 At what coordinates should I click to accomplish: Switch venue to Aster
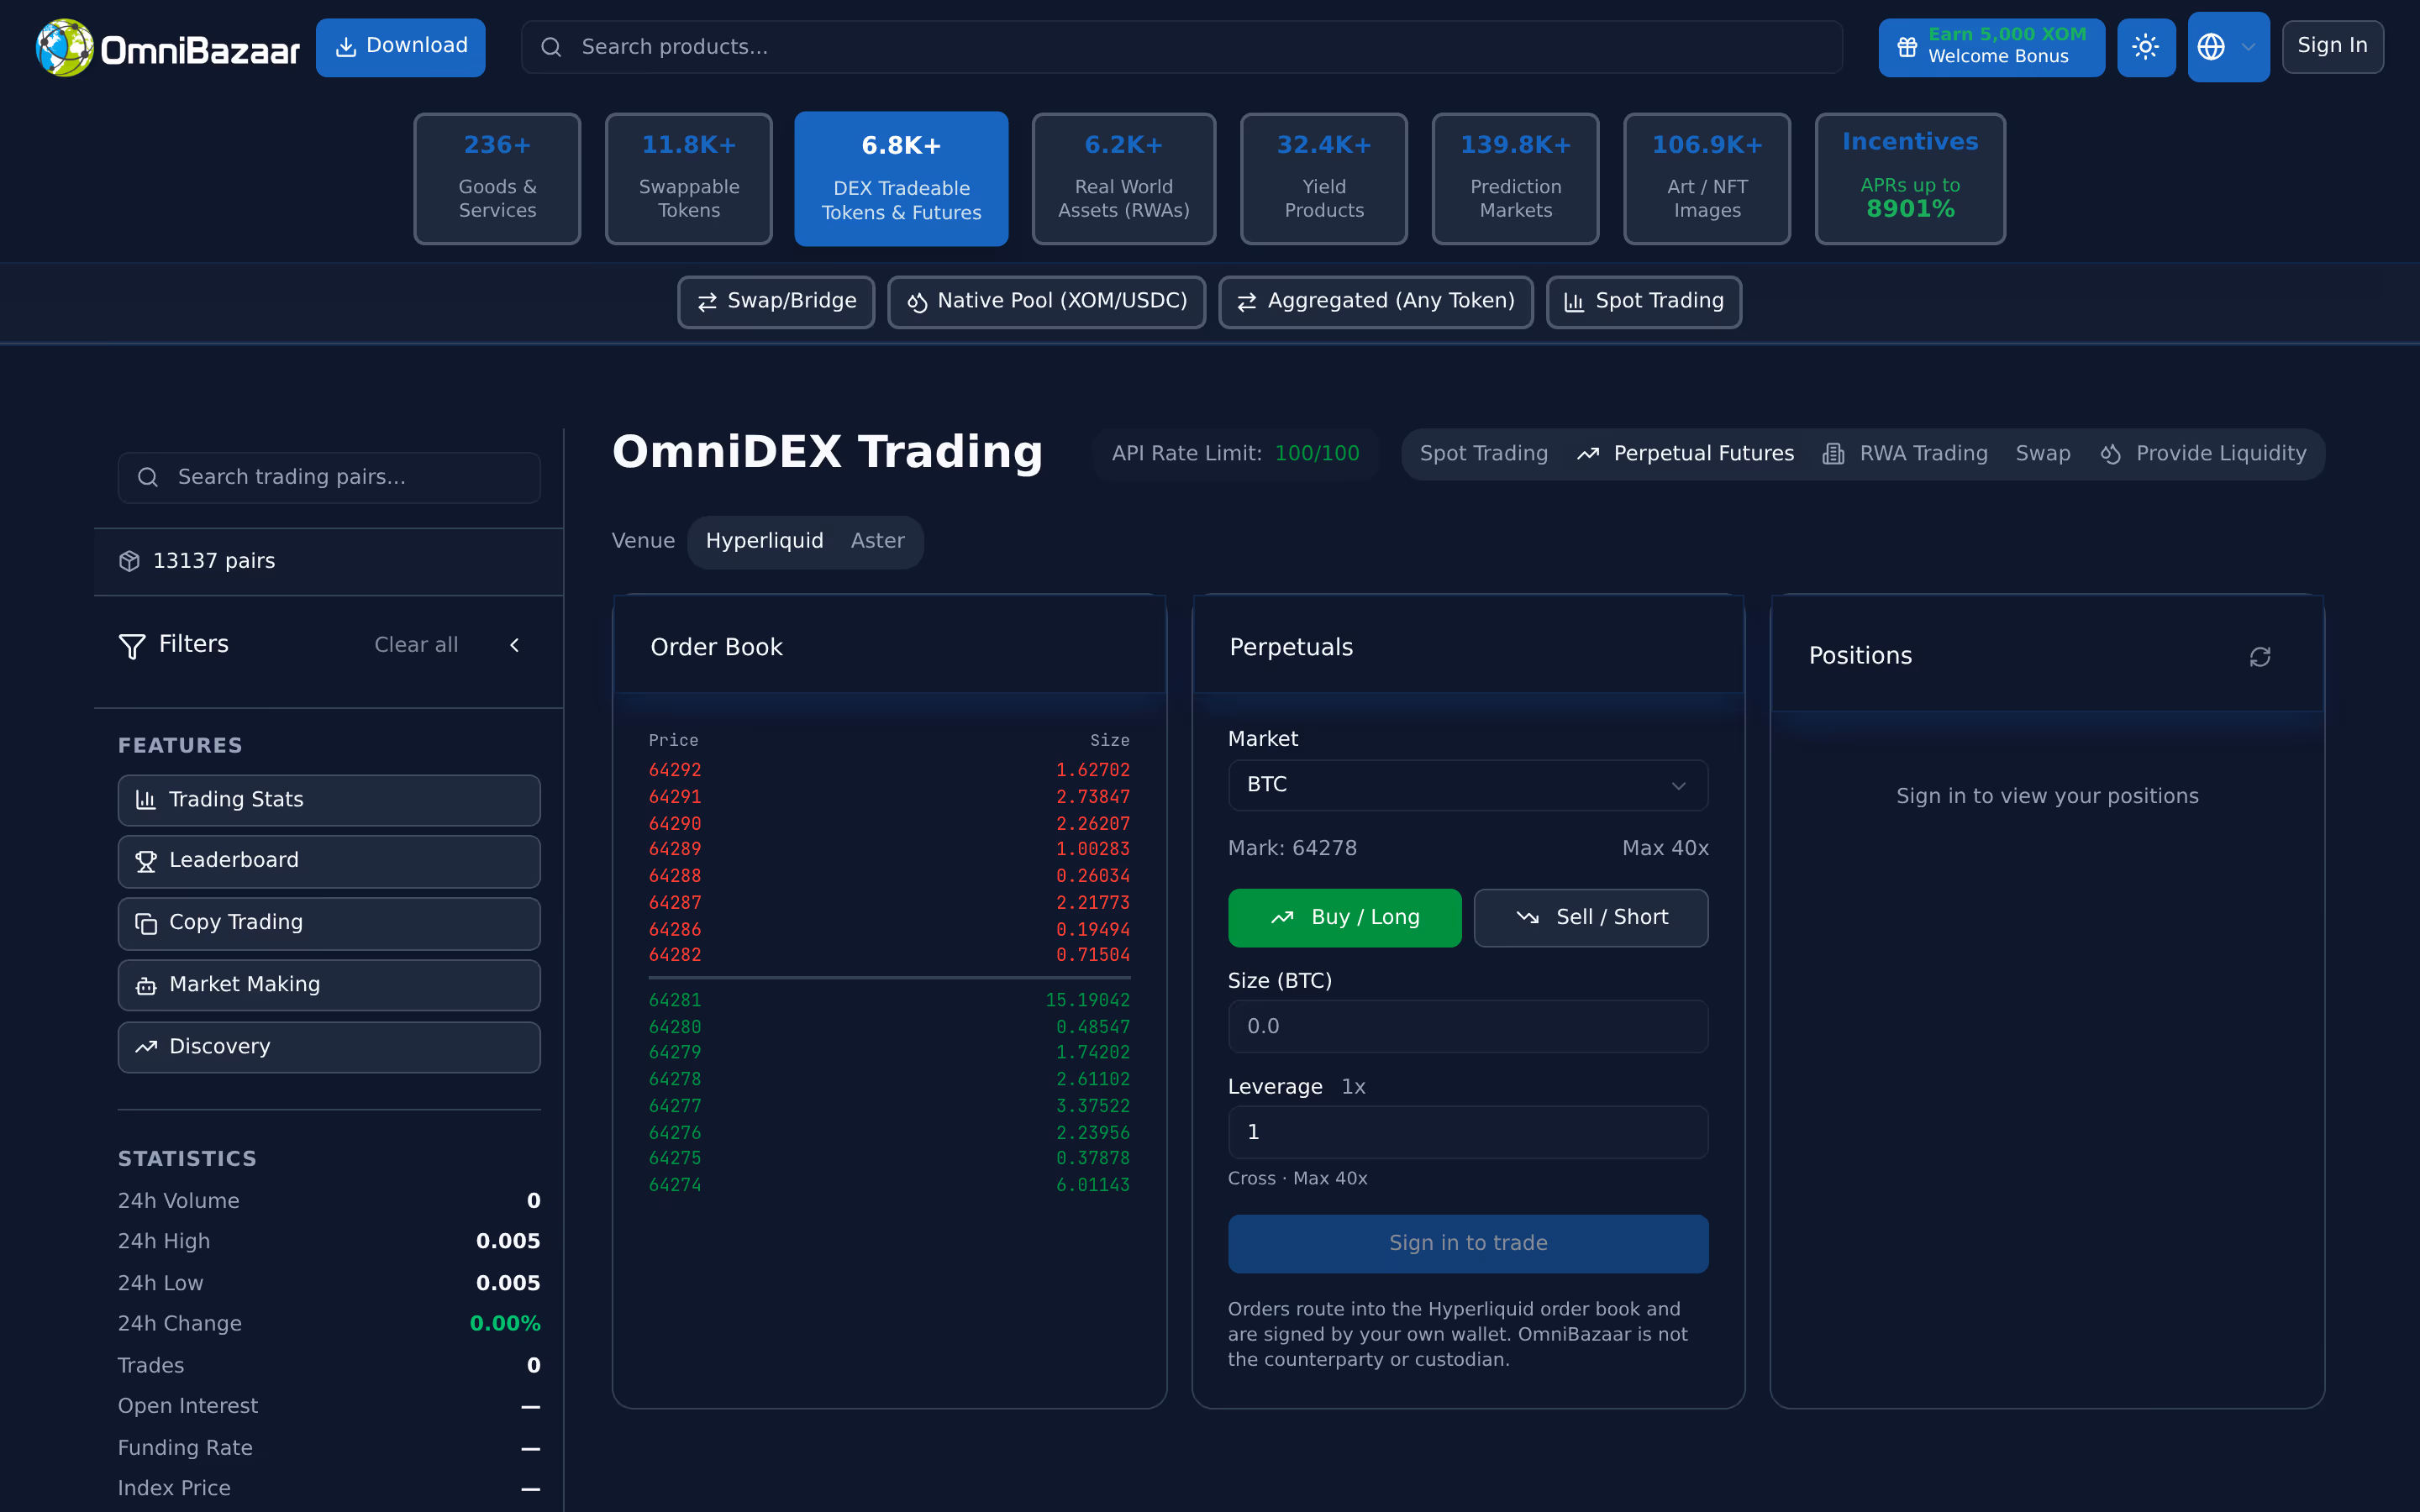pyautogui.click(x=877, y=541)
